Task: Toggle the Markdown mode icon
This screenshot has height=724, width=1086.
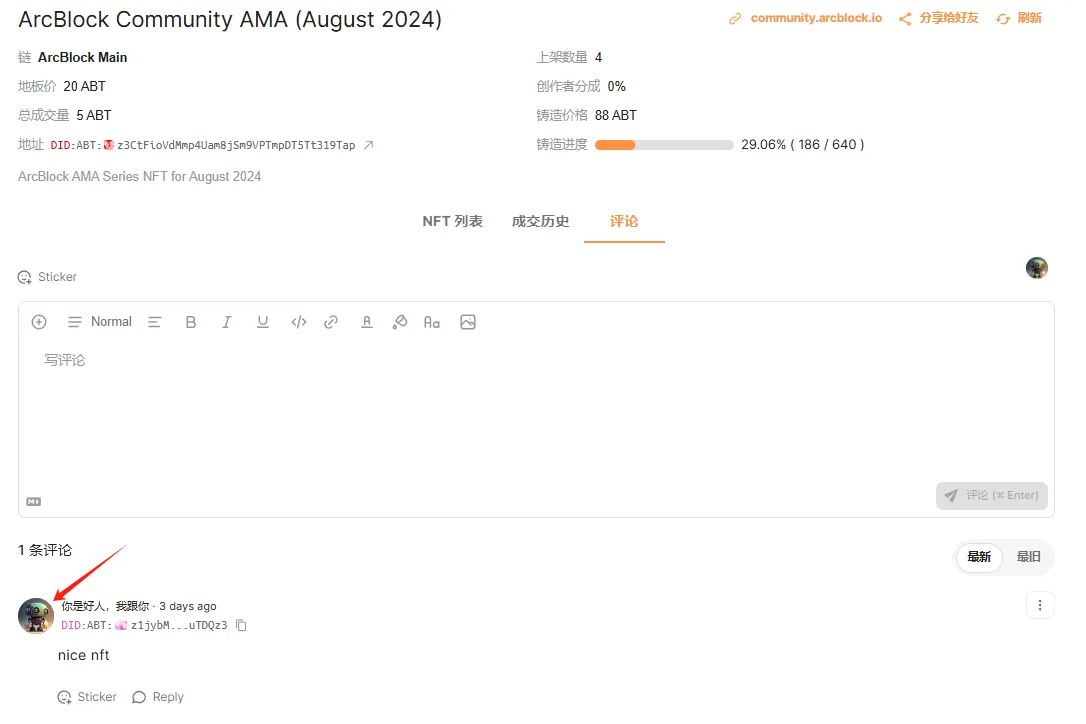Action: pos(33,502)
